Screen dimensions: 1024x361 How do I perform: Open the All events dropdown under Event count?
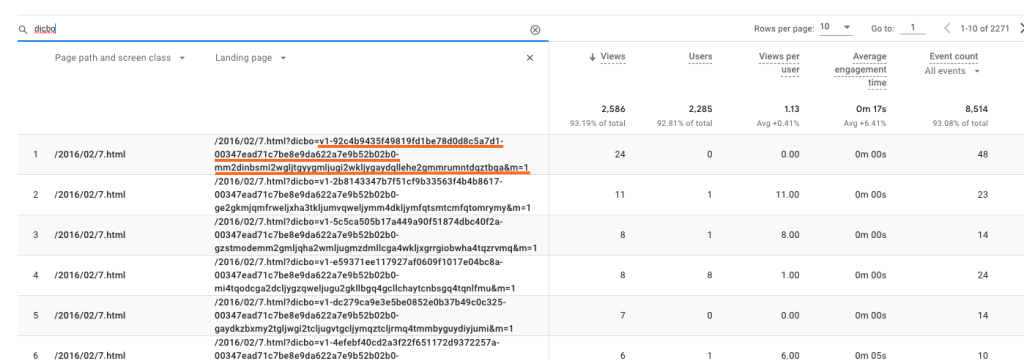pos(952,71)
